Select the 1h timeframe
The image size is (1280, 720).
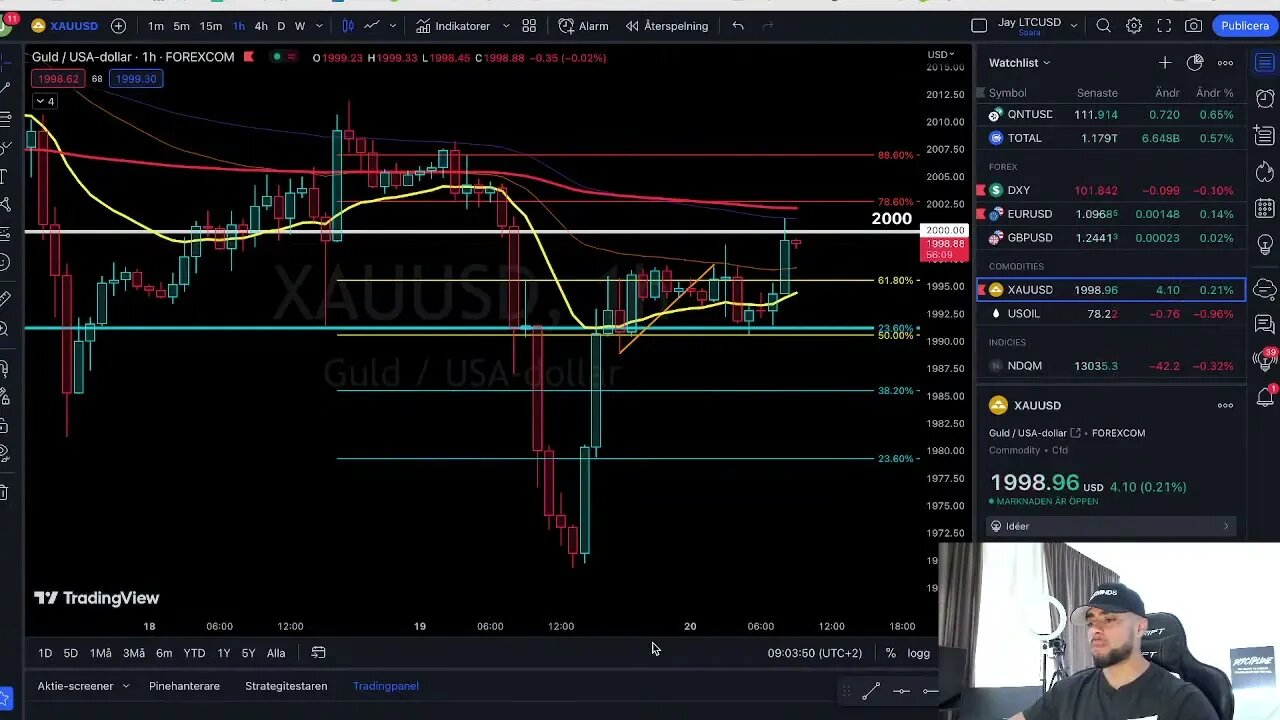(x=239, y=26)
